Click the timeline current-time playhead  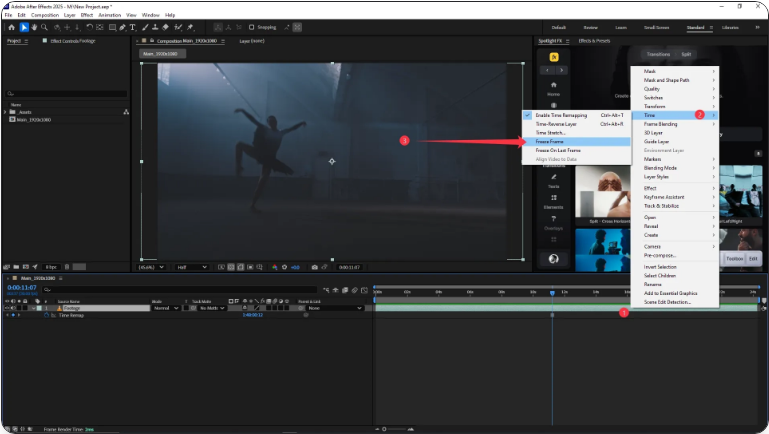(552, 292)
